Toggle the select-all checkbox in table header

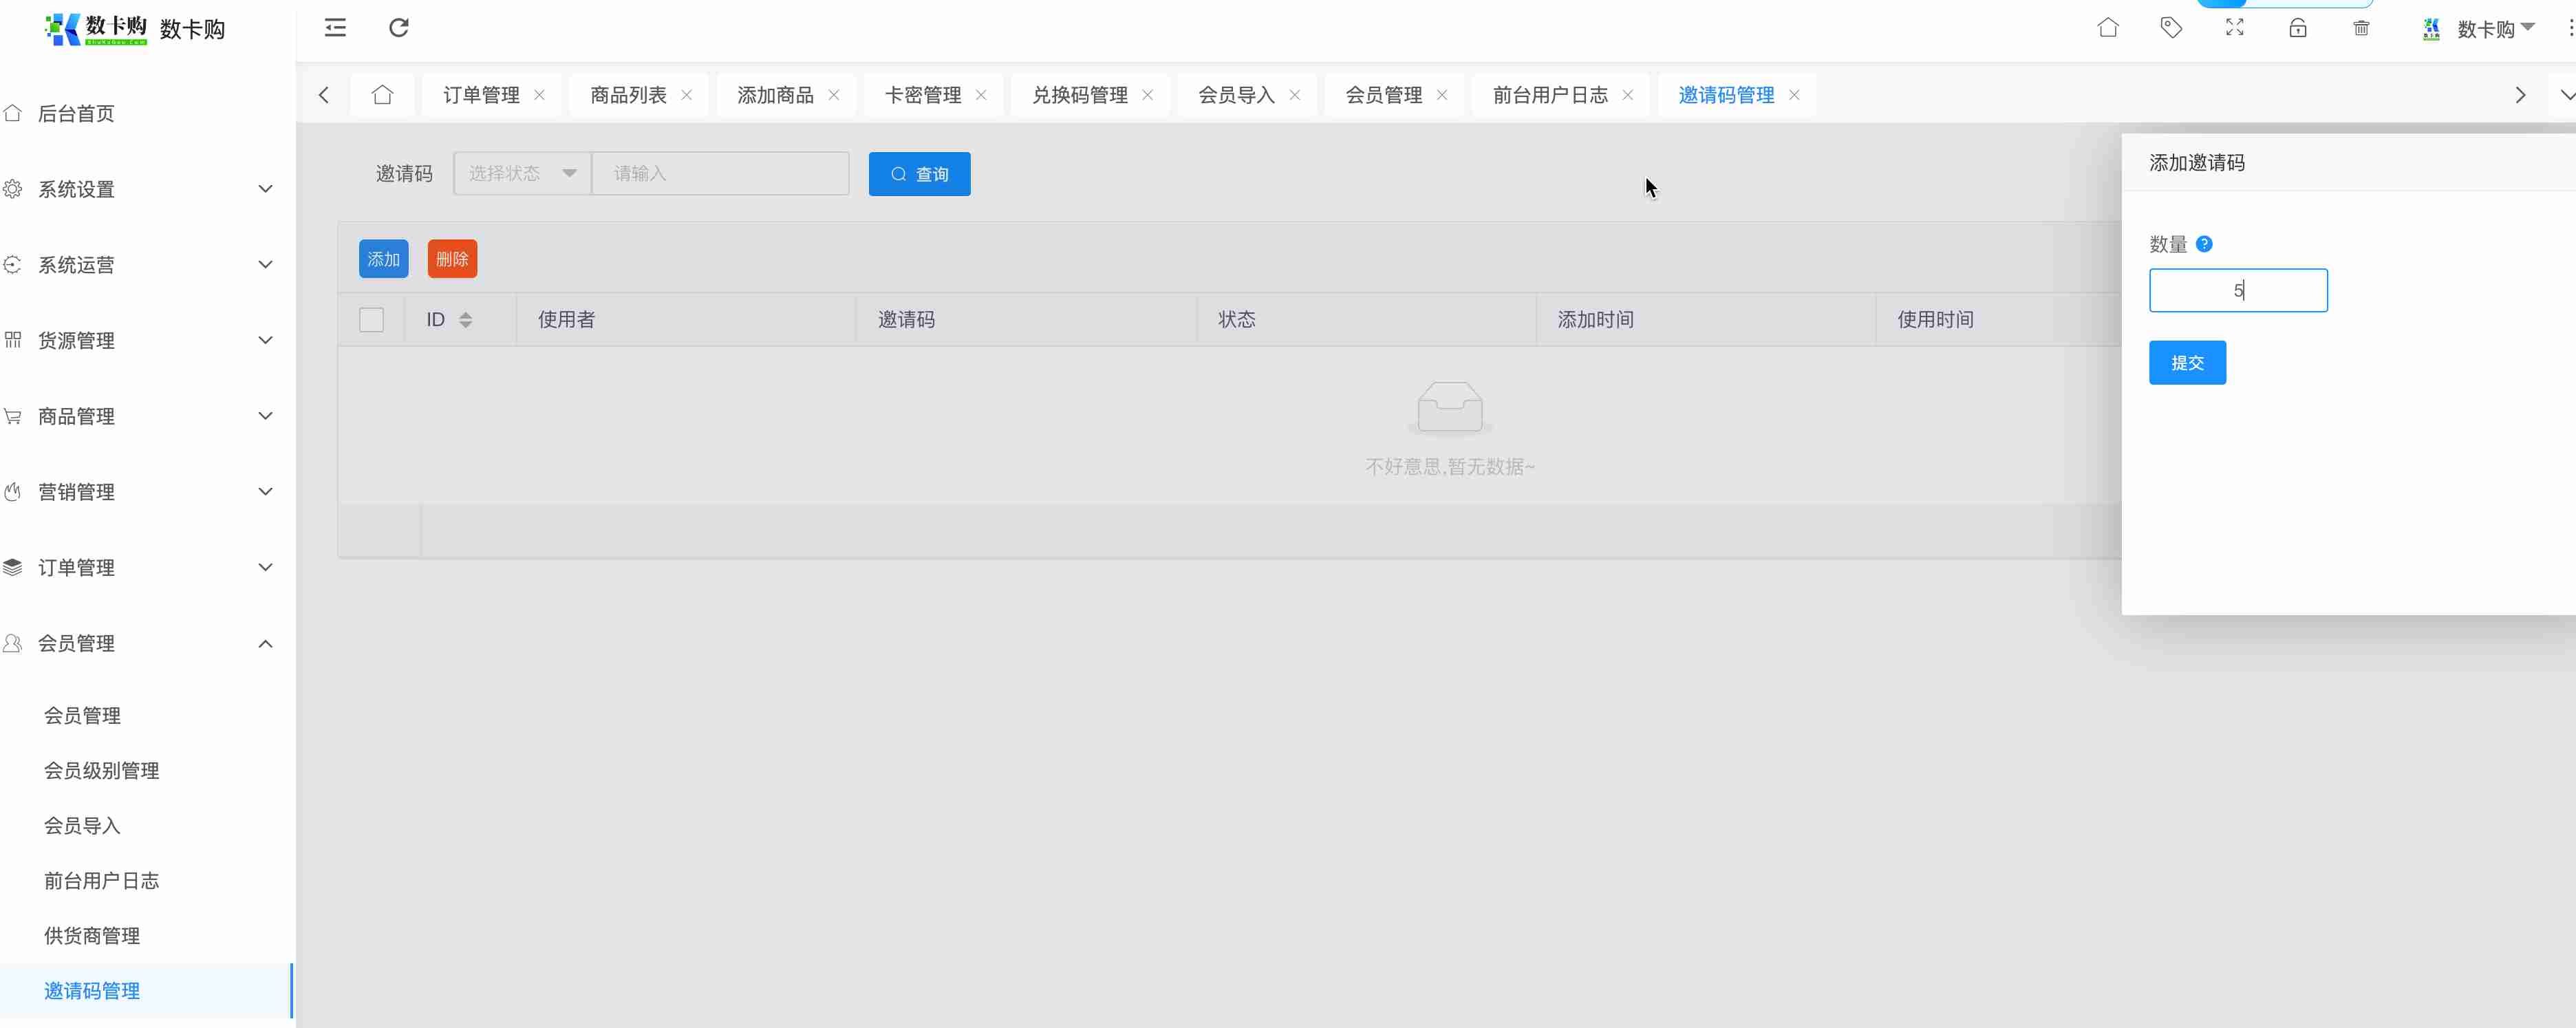[x=371, y=320]
